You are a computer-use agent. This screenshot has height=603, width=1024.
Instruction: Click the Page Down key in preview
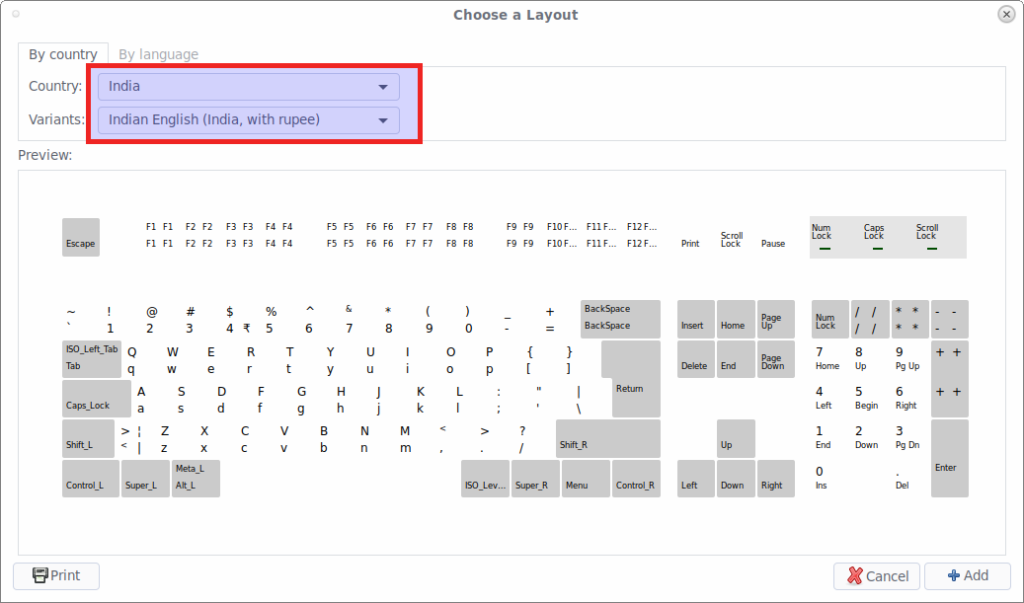(x=775, y=358)
